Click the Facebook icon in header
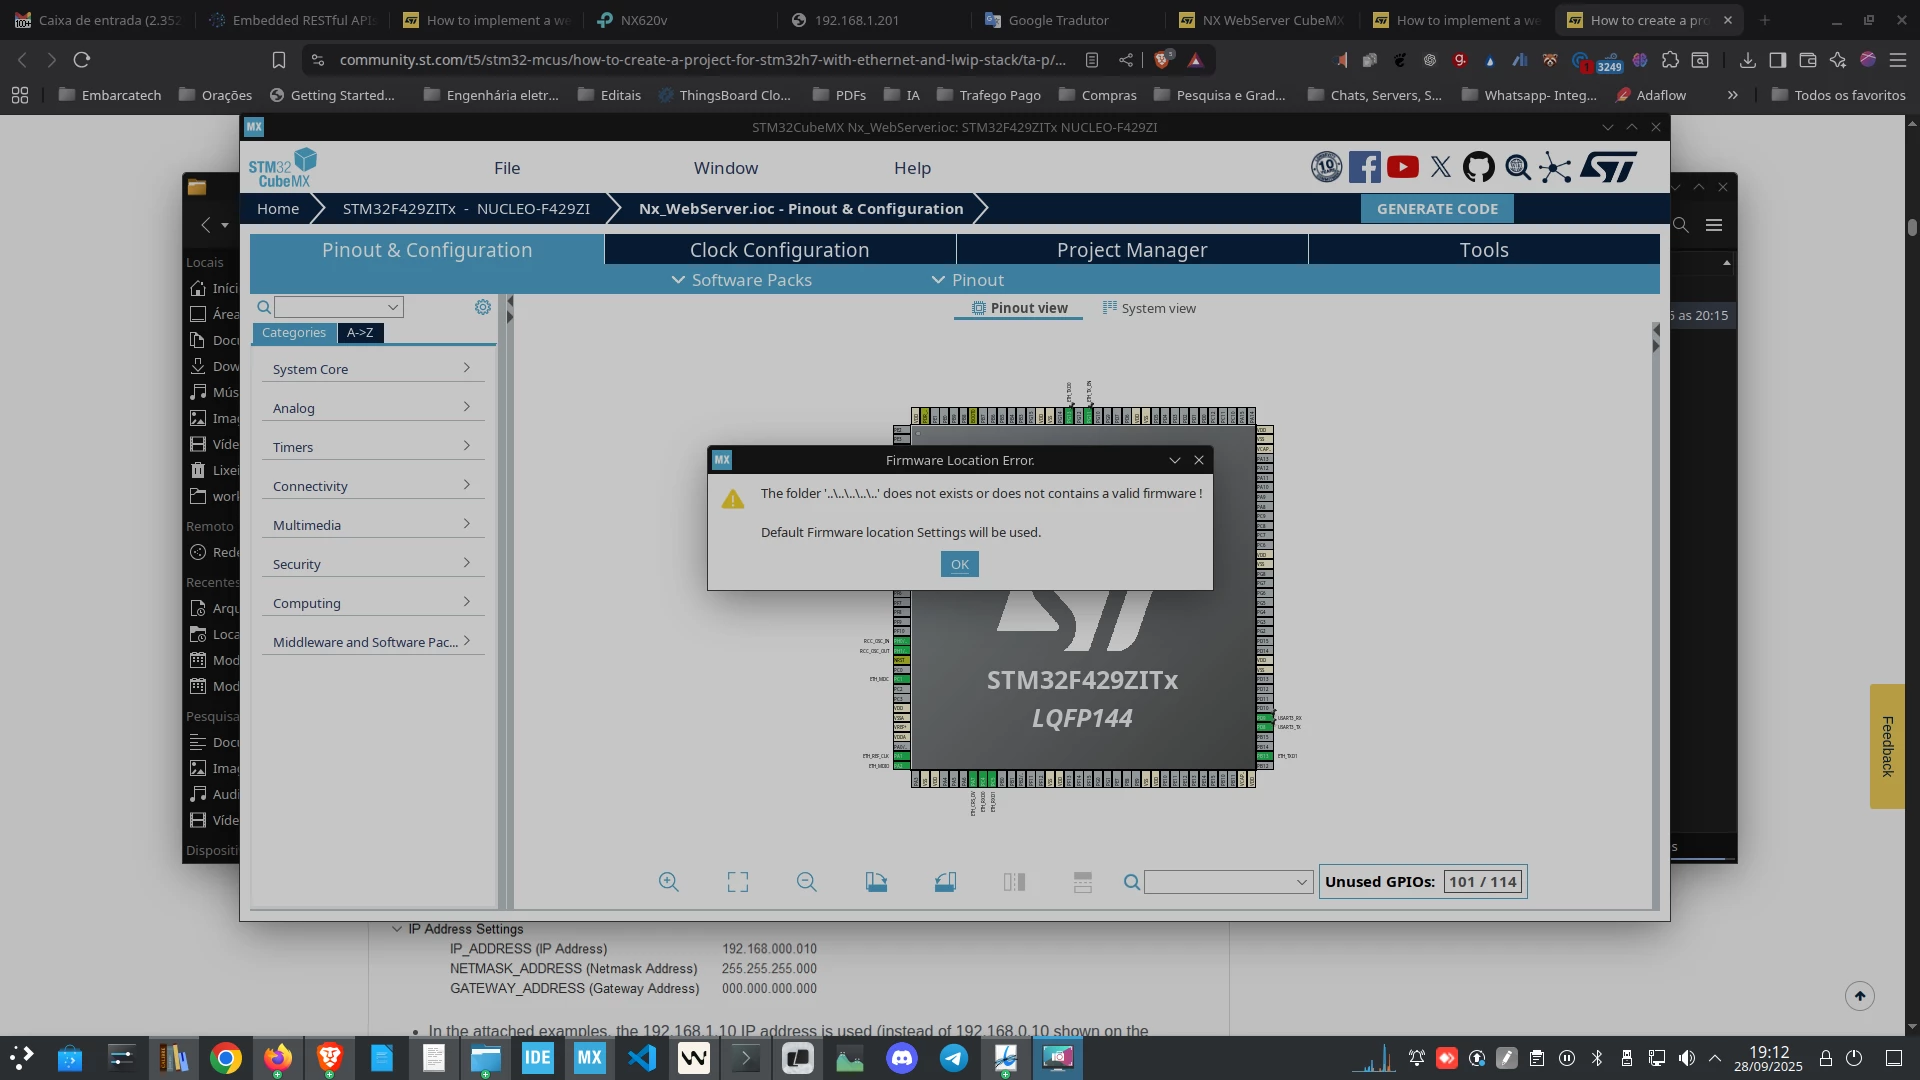 (x=1364, y=167)
